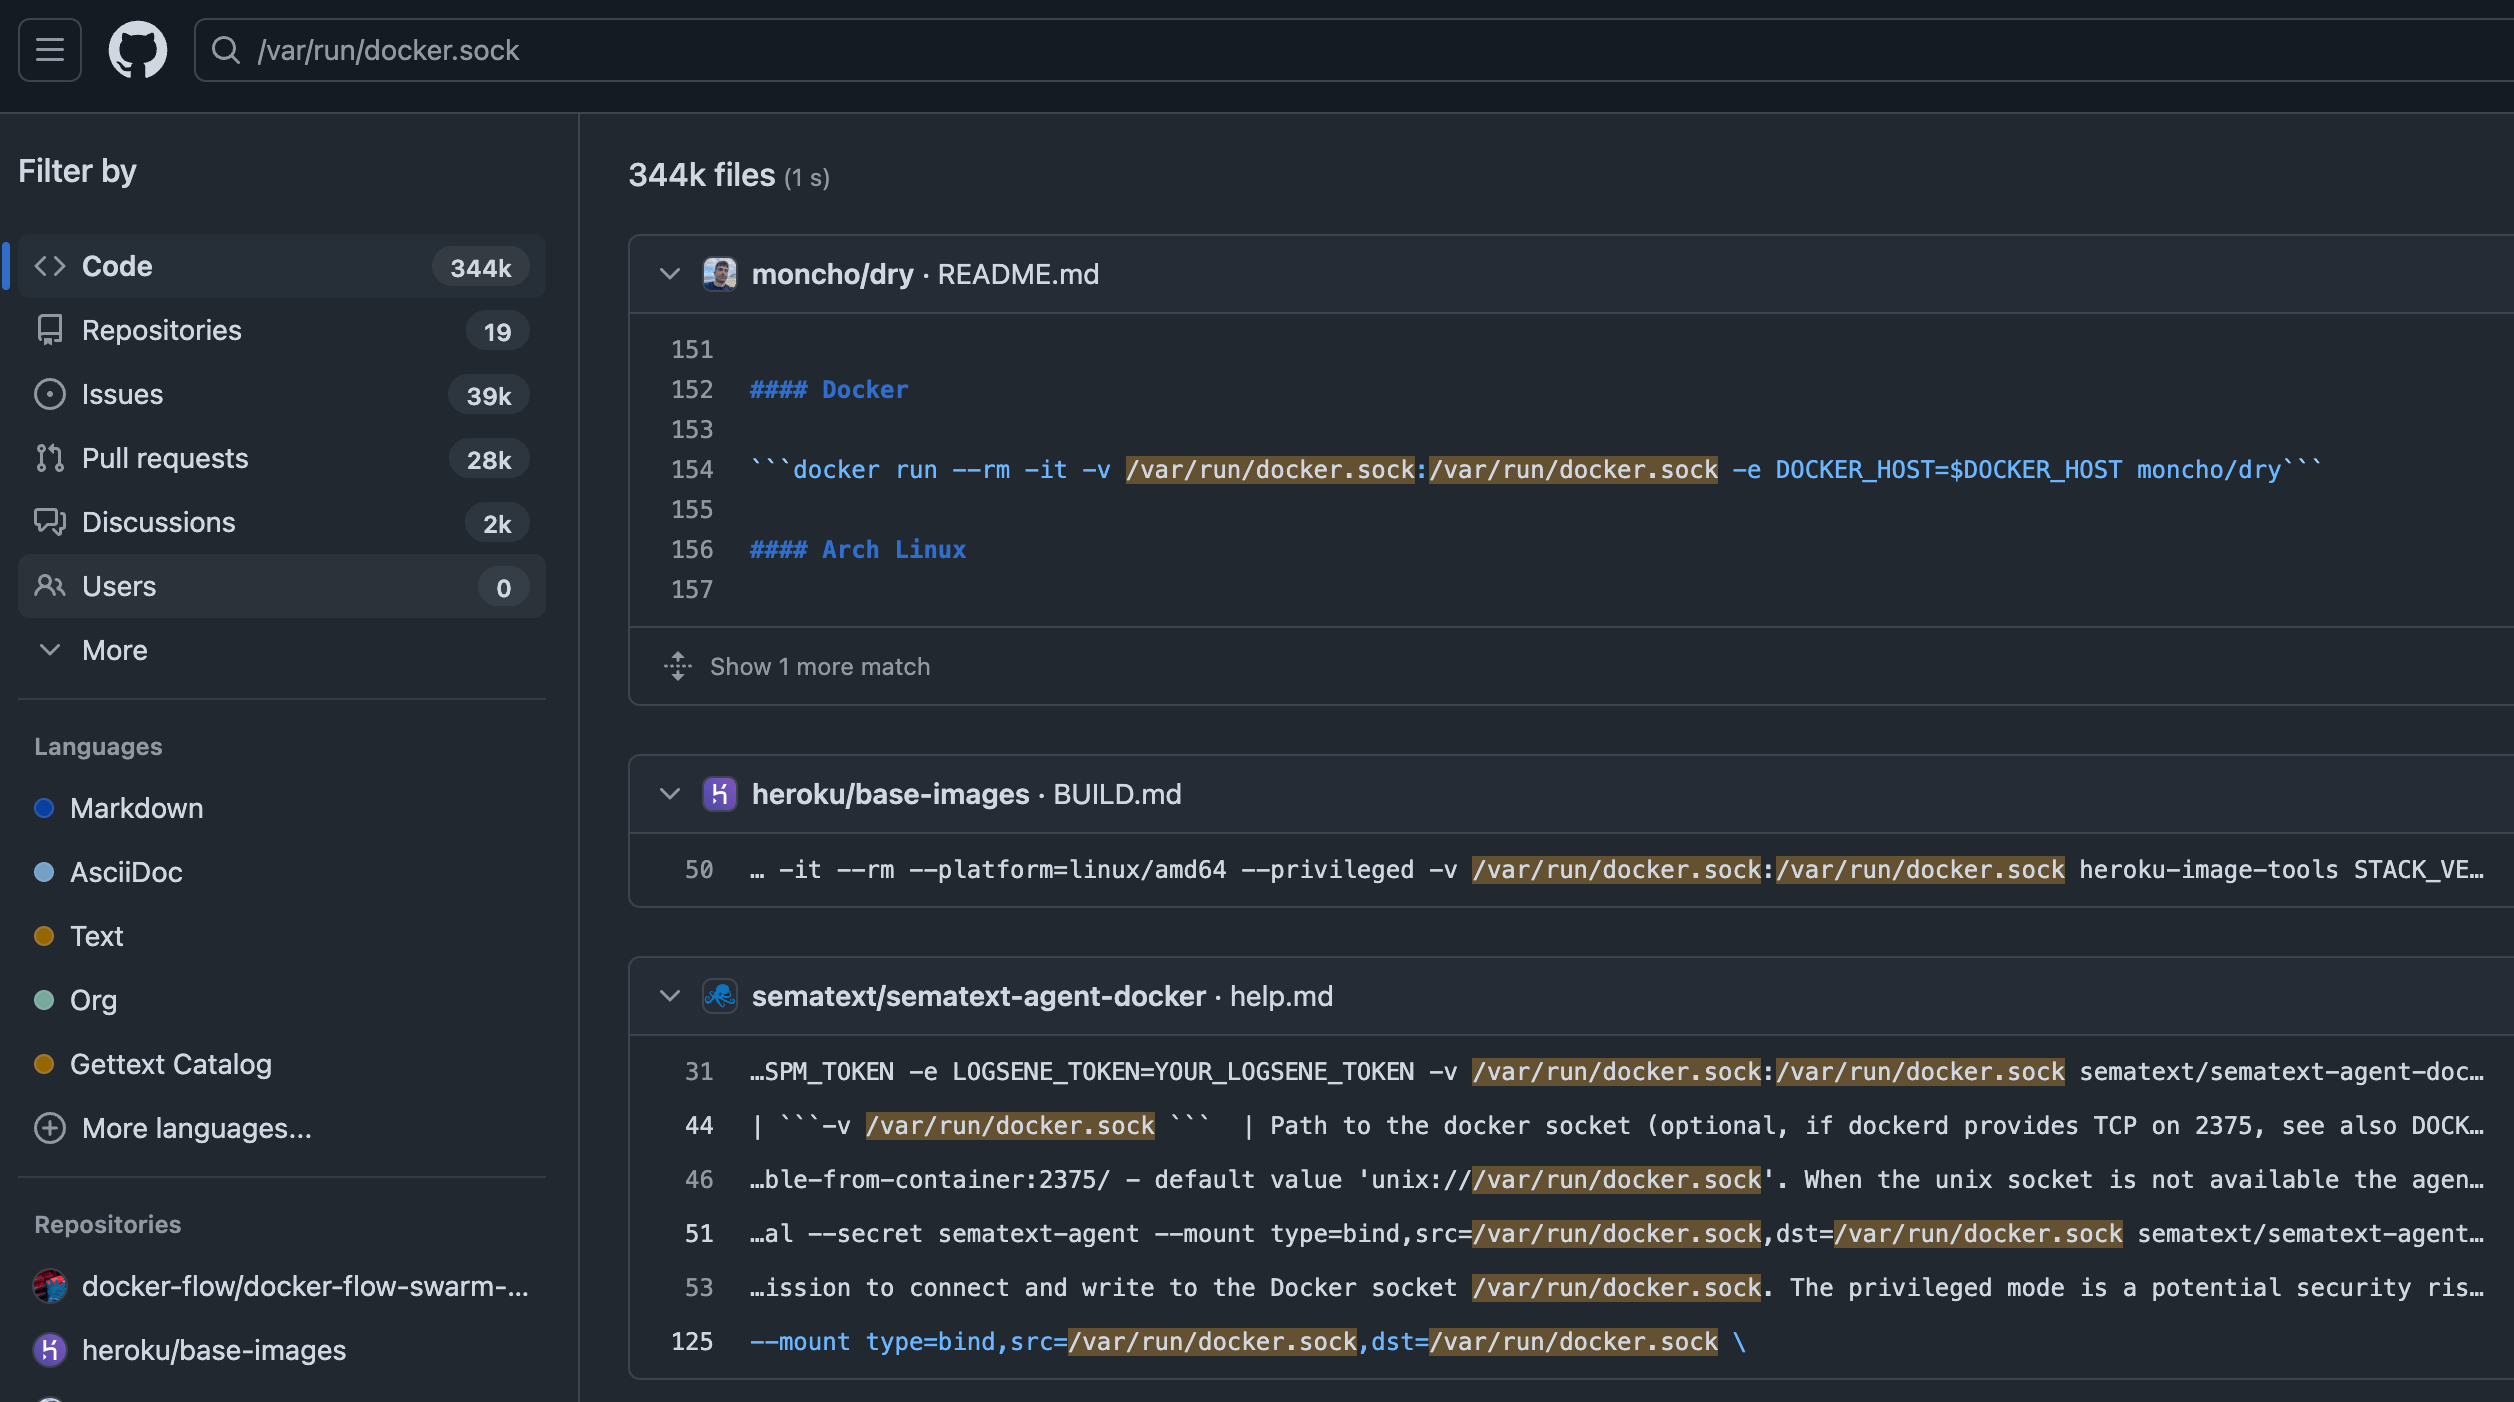
Task: Select the Repositories filter
Action: [282, 330]
